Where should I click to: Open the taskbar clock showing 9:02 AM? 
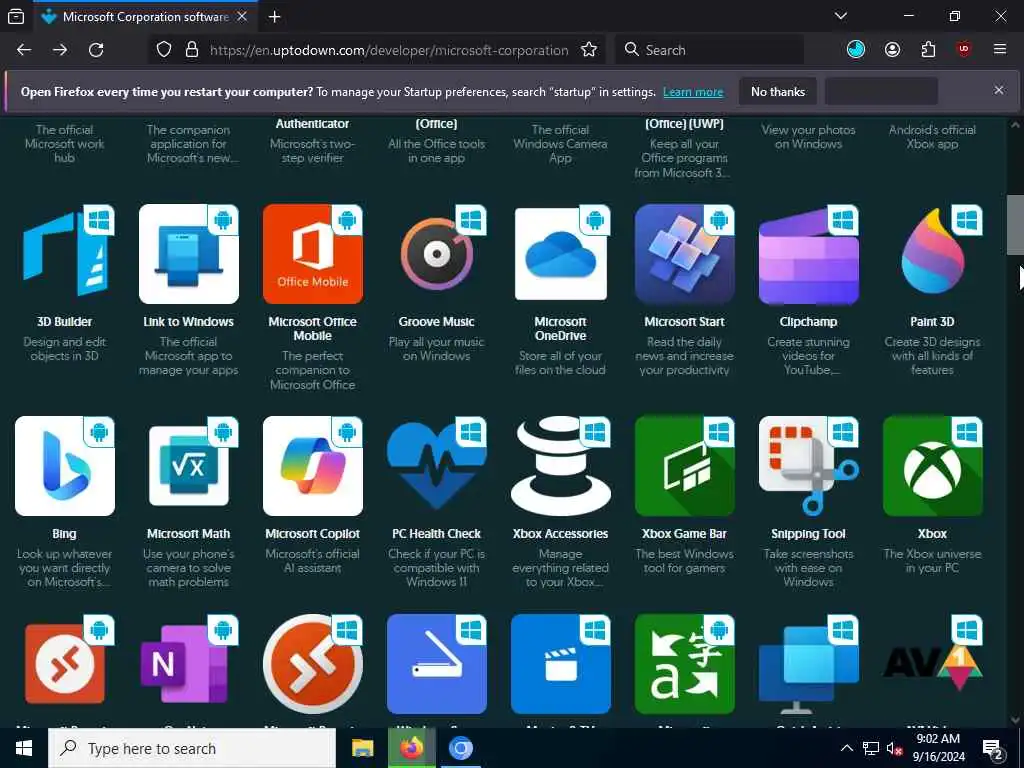(x=938, y=748)
